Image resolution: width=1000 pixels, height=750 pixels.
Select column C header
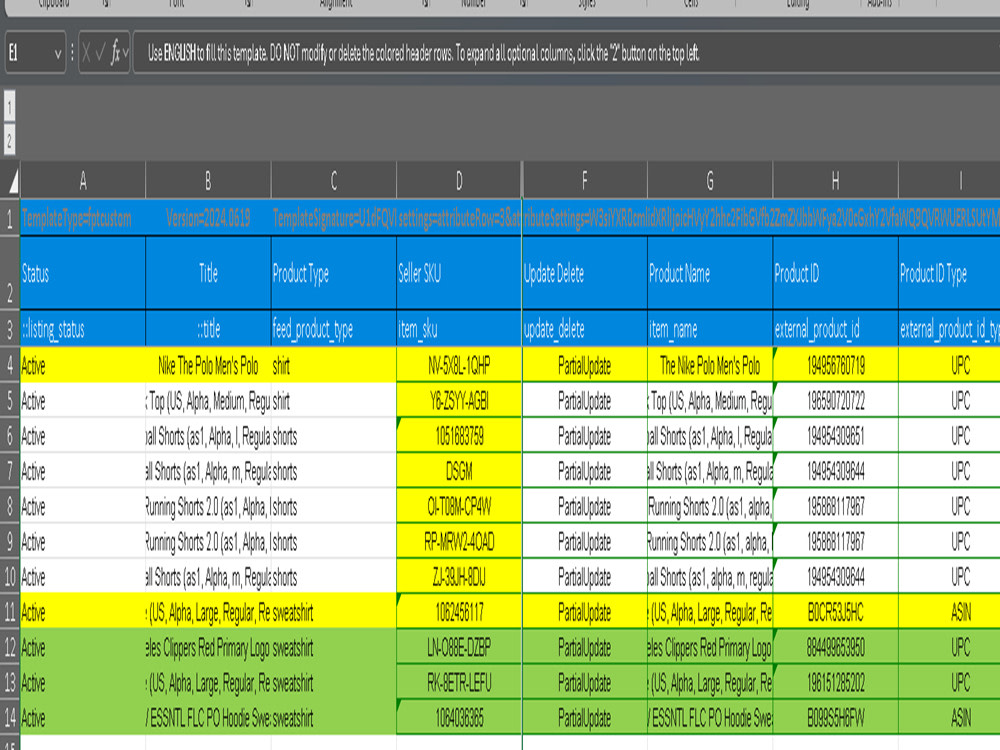[334, 180]
